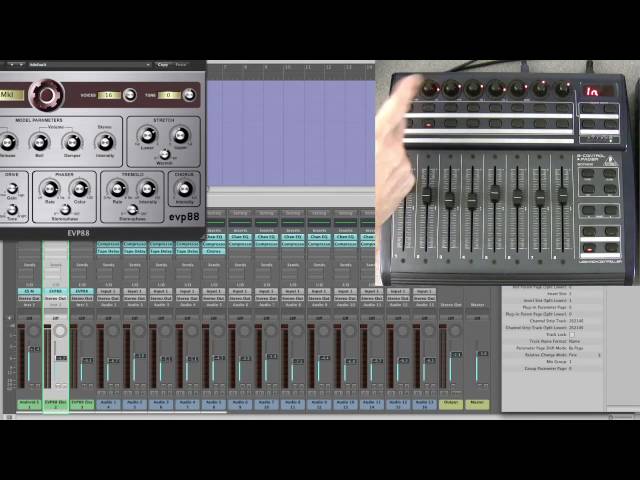
Task: Turn the EVP88 model selector wheel
Action: pyautogui.click(x=46, y=95)
